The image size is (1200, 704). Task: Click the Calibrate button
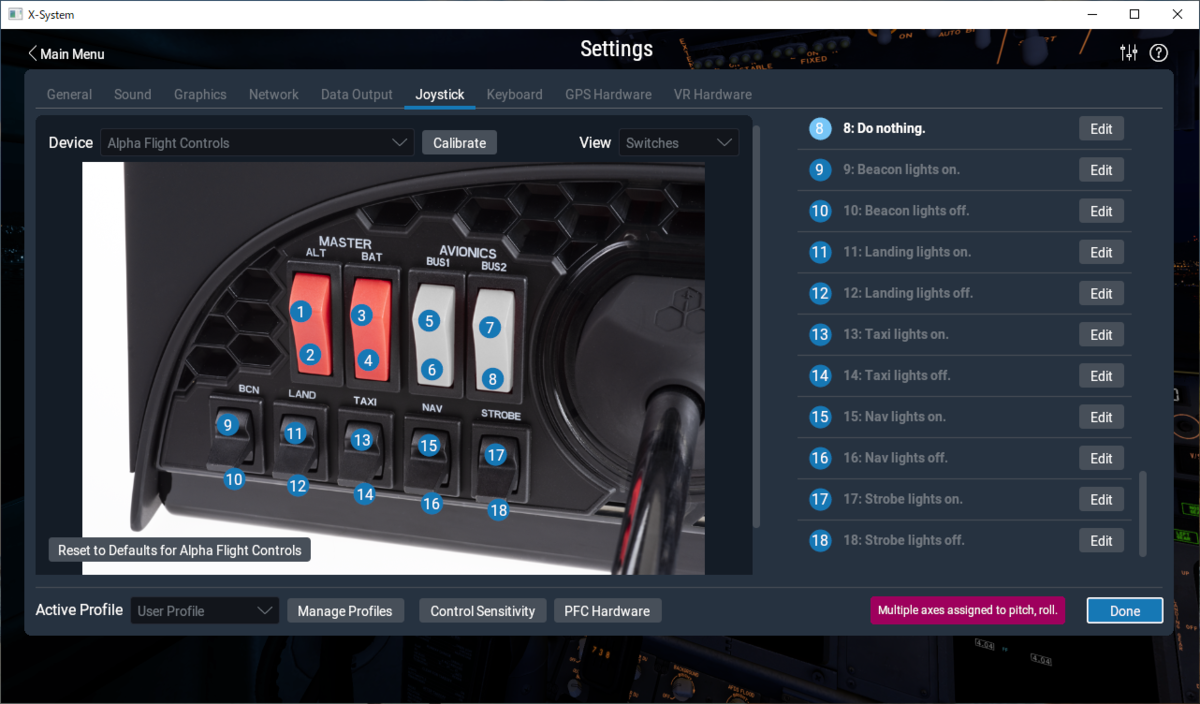point(459,143)
